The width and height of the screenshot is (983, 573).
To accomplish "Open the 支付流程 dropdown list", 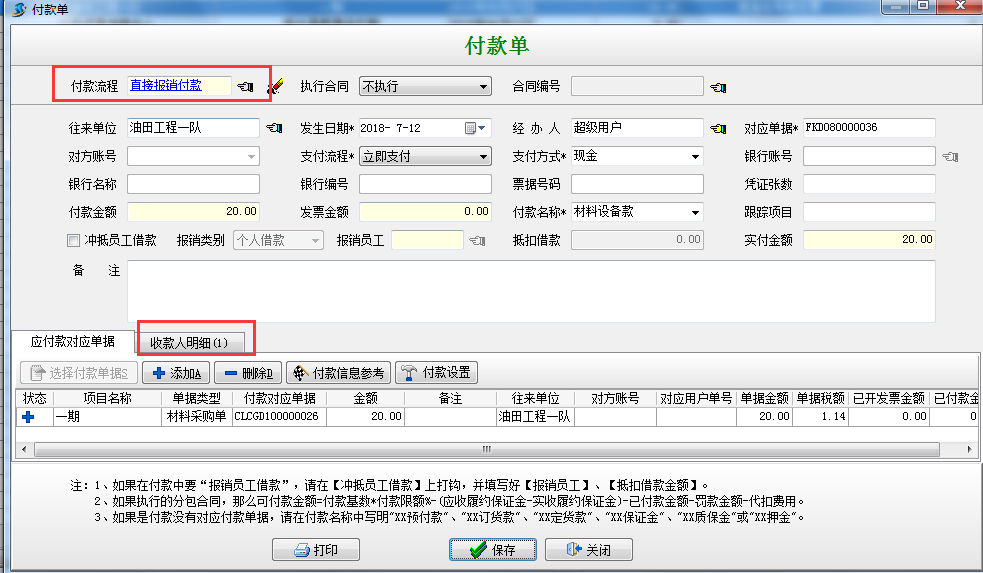I will coord(484,157).
